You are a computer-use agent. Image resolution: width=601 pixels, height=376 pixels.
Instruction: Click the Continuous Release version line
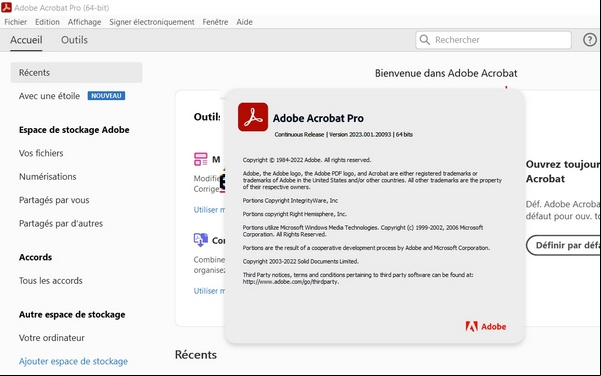(x=343, y=135)
